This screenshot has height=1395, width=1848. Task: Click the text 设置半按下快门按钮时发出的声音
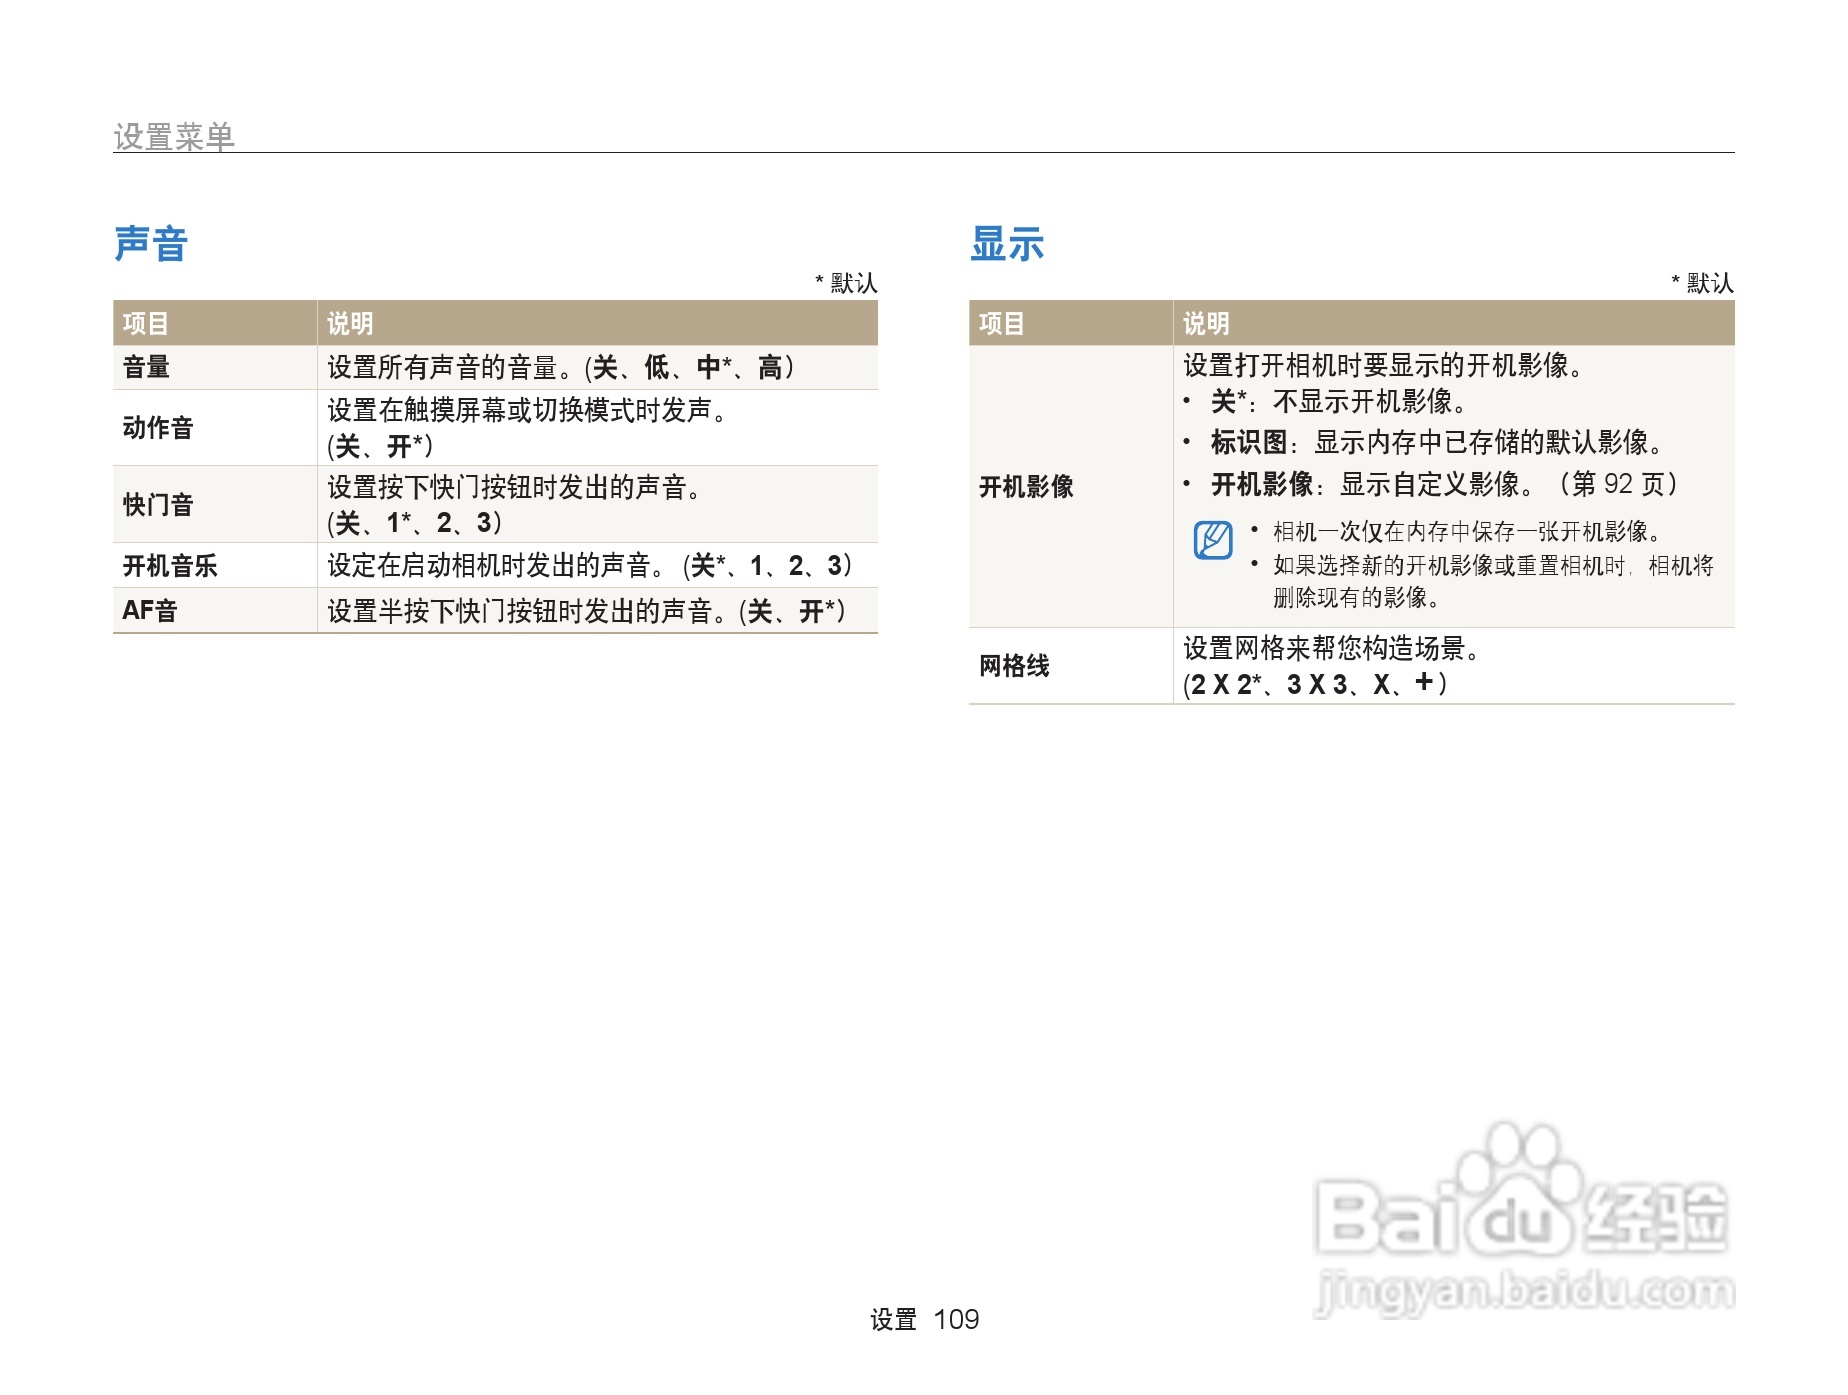tap(527, 610)
